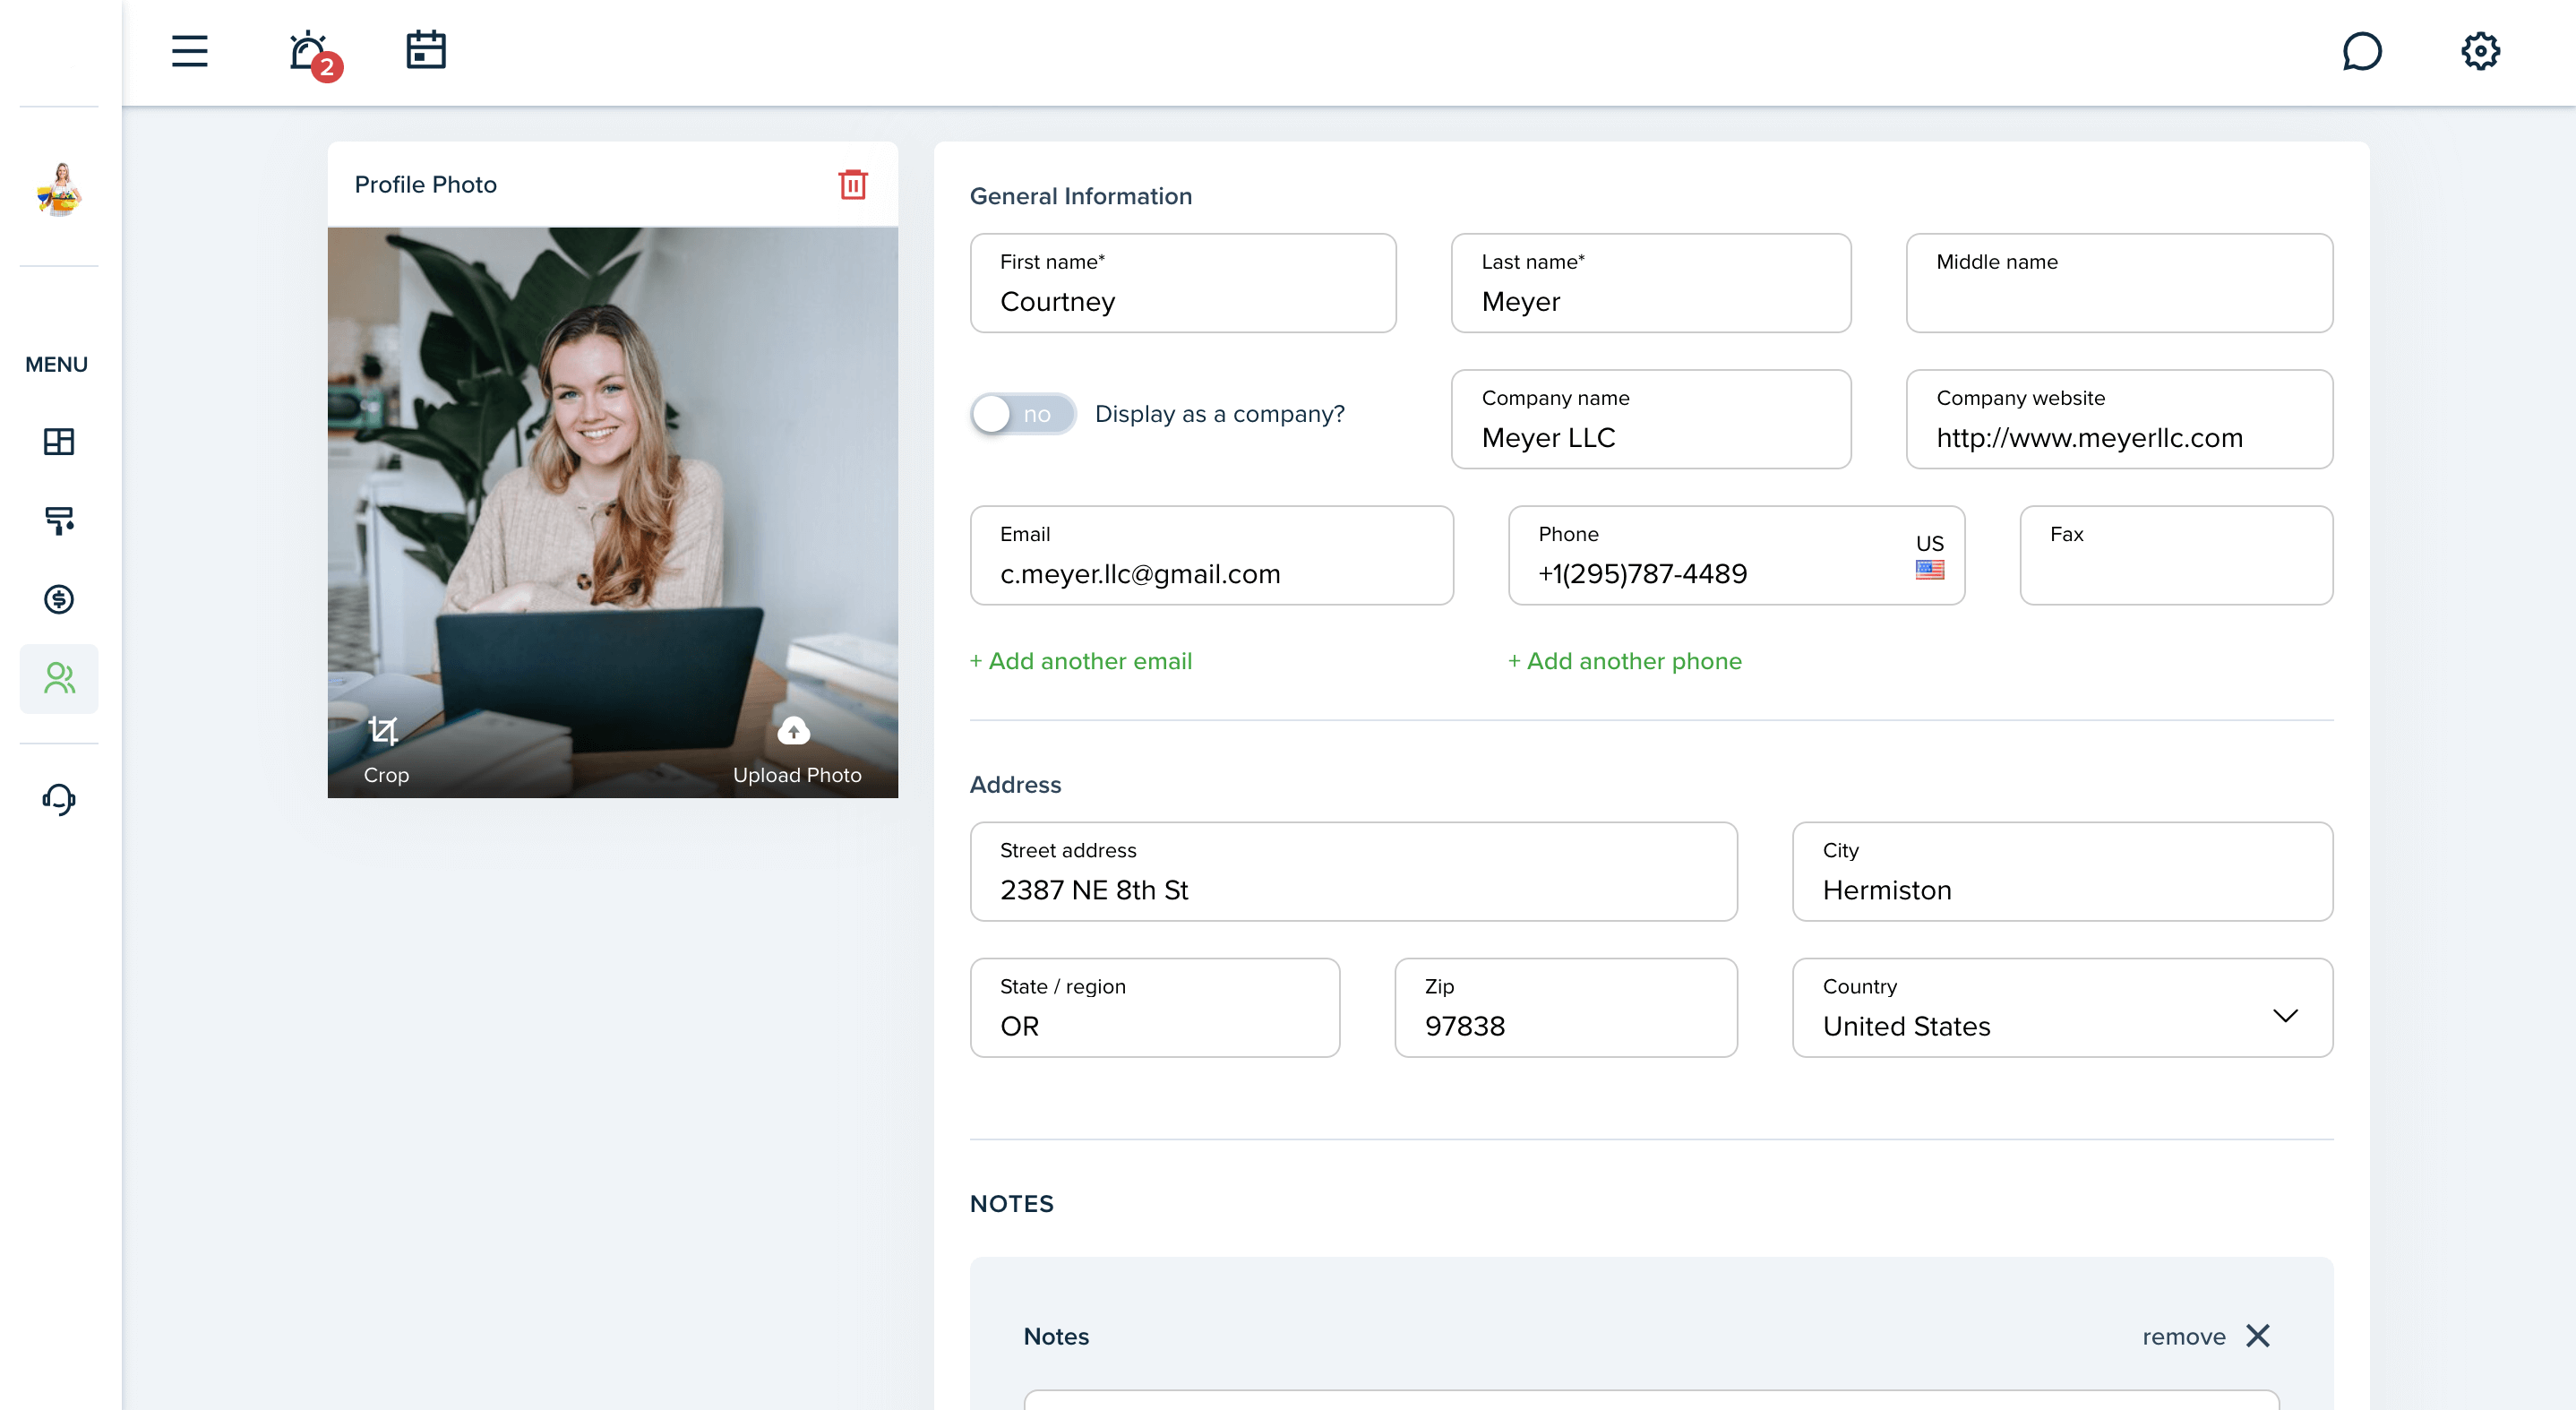Click the remove link in Notes
This screenshot has width=2576, height=1410.
(x=2184, y=1337)
